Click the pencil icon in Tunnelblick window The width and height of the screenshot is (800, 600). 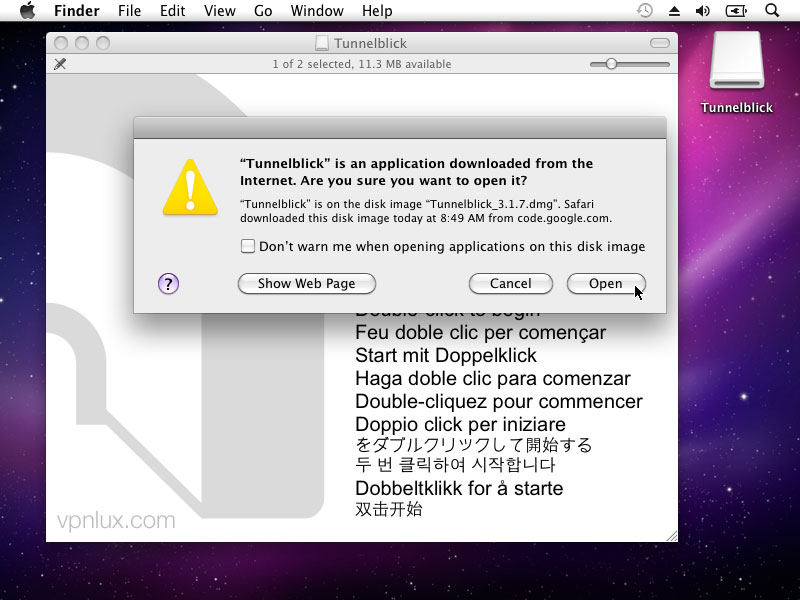click(x=60, y=64)
